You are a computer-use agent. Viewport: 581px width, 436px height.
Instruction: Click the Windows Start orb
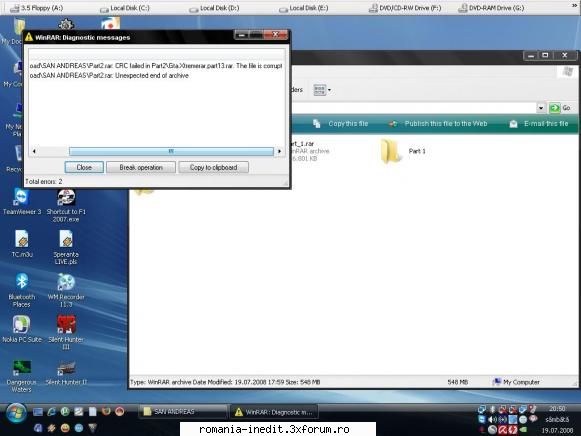click(16, 413)
